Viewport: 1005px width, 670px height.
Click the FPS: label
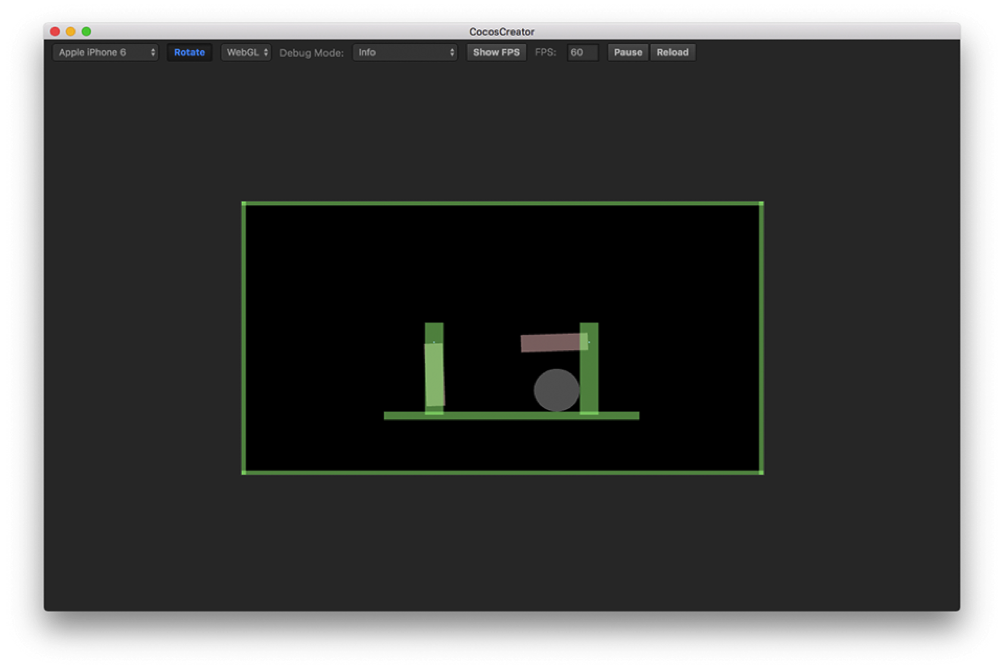coord(545,53)
